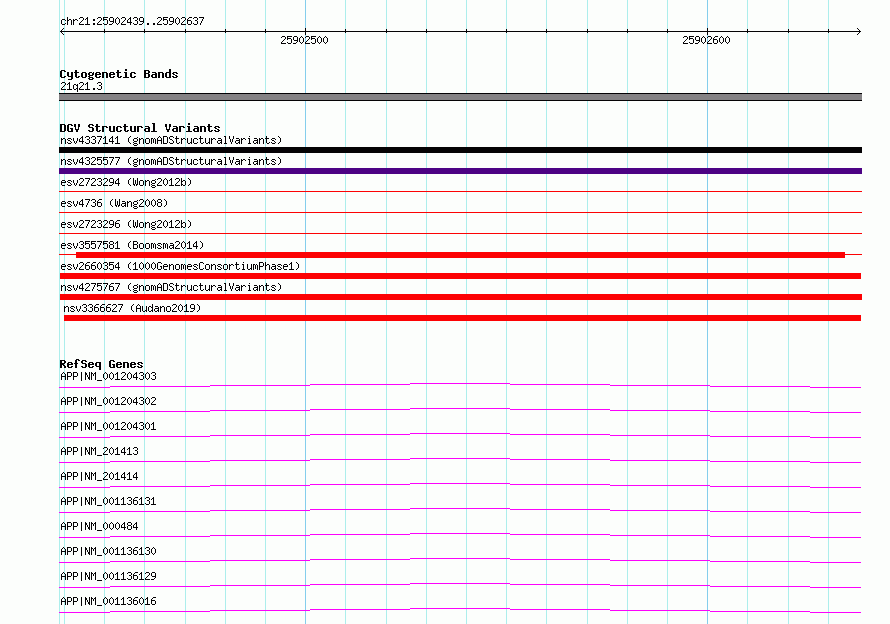Click the APP|NM_001204301 transcript label
890x624 pixels.
tap(108, 426)
